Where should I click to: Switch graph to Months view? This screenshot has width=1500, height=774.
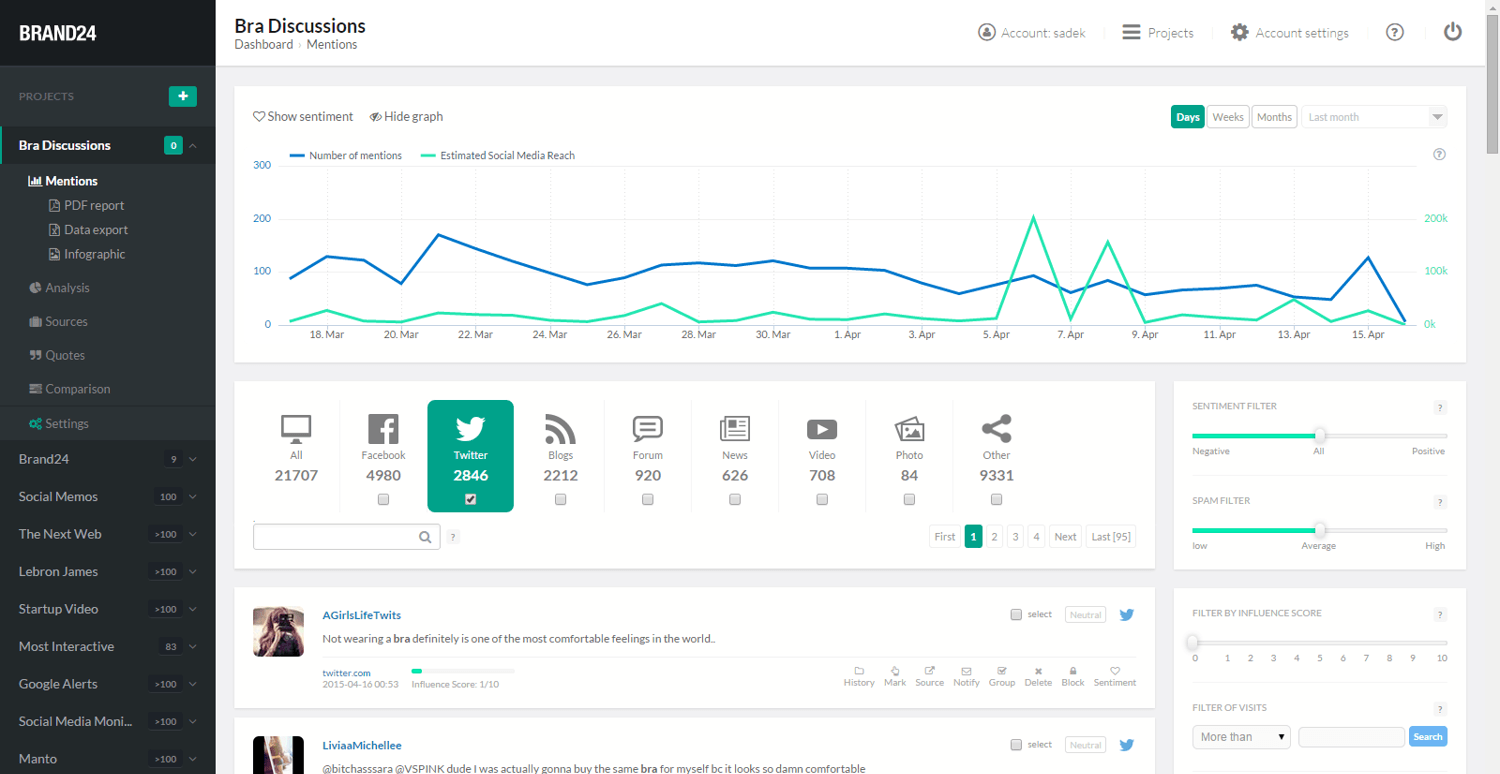click(1274, 117)
